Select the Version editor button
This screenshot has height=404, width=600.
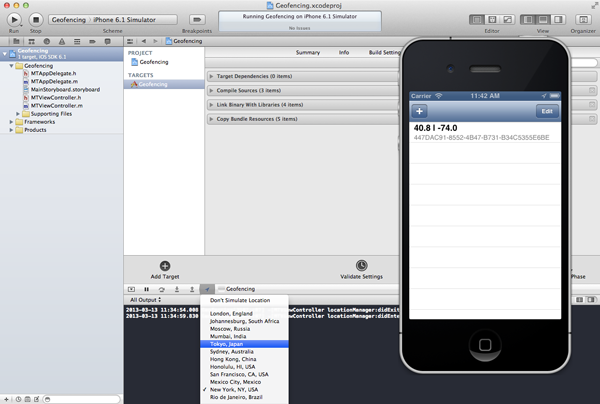[x=507, y=20]
